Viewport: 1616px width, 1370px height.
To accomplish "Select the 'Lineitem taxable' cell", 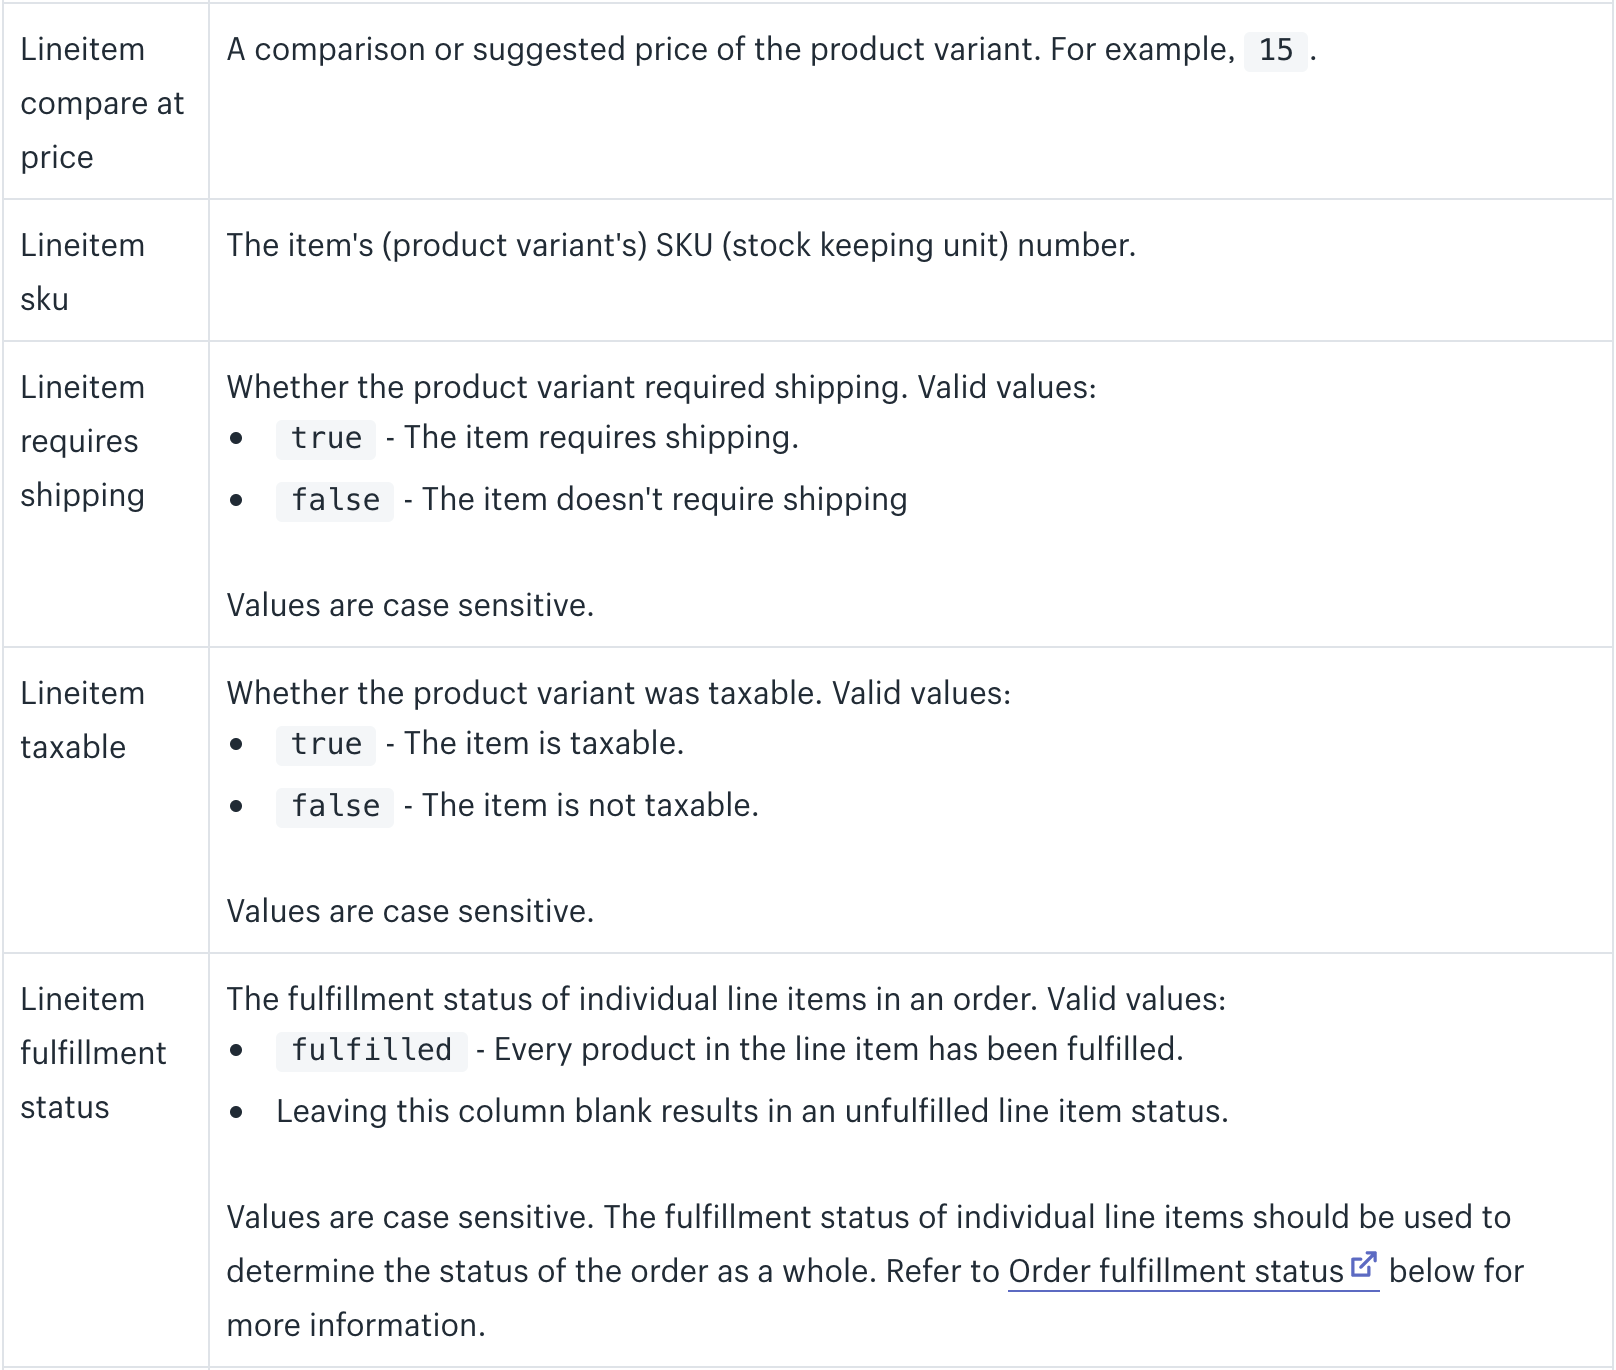I will tap(105, 801).
